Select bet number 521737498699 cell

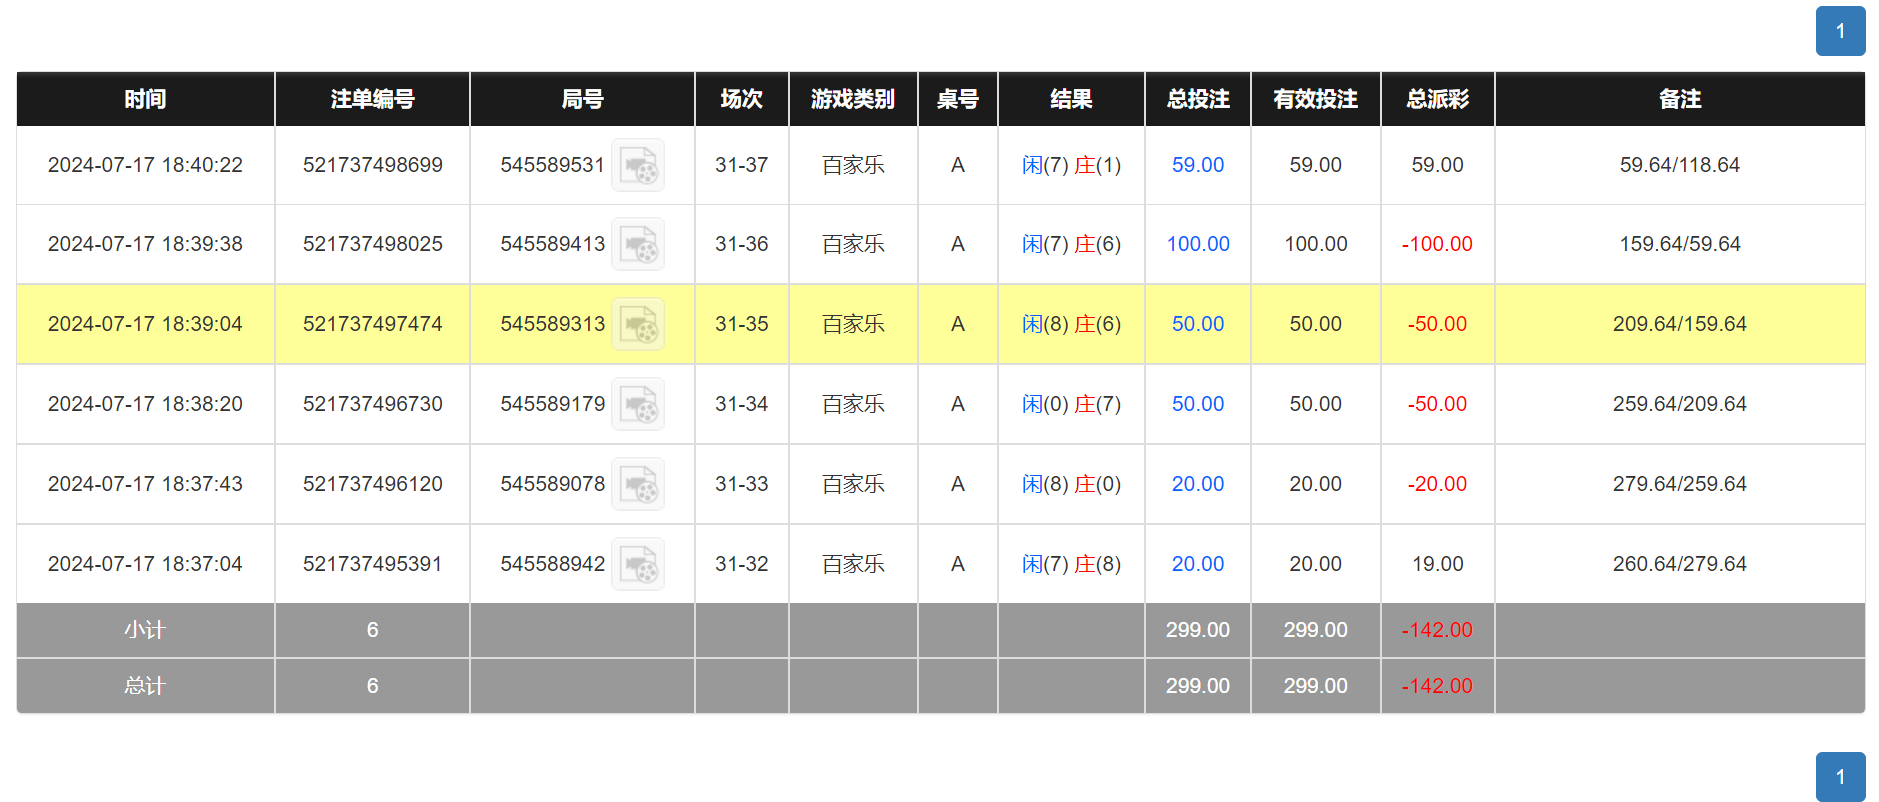coord(372,165)
